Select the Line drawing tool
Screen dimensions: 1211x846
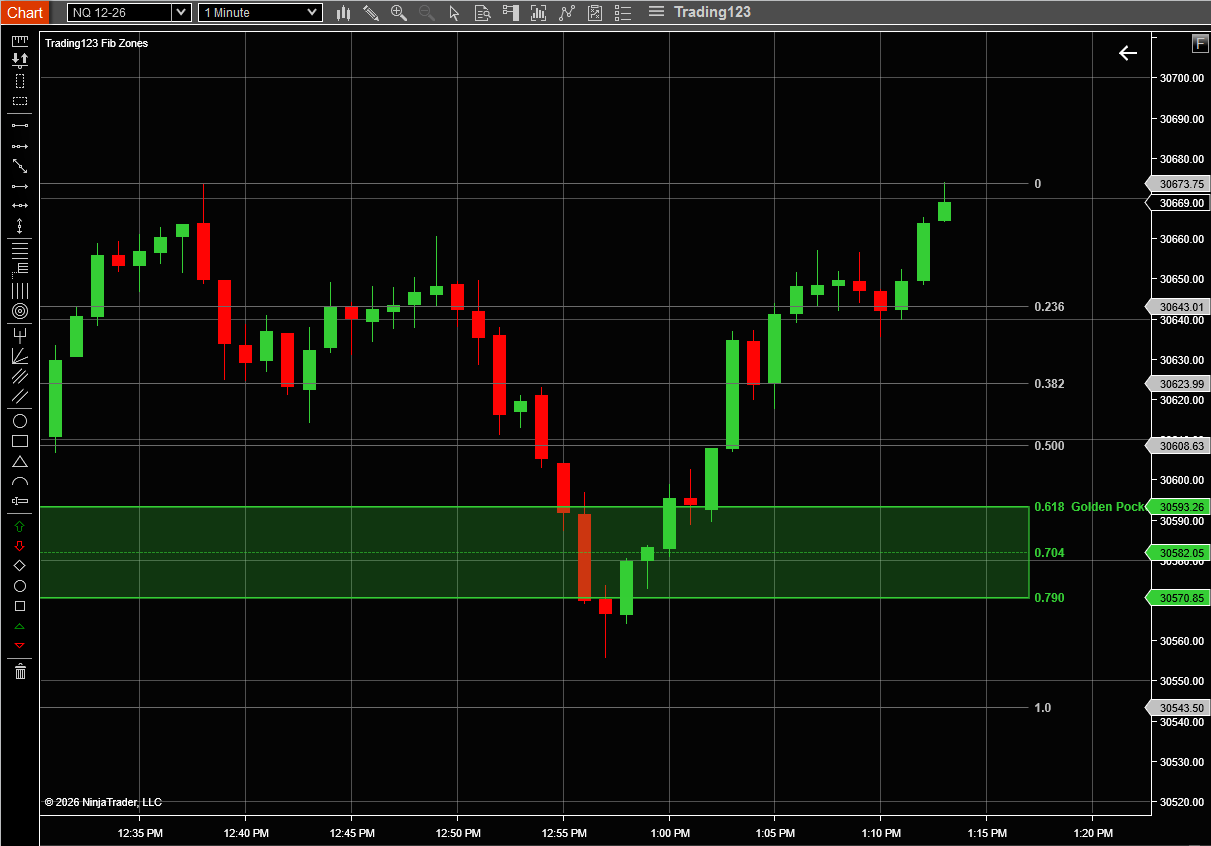(20, 125)
